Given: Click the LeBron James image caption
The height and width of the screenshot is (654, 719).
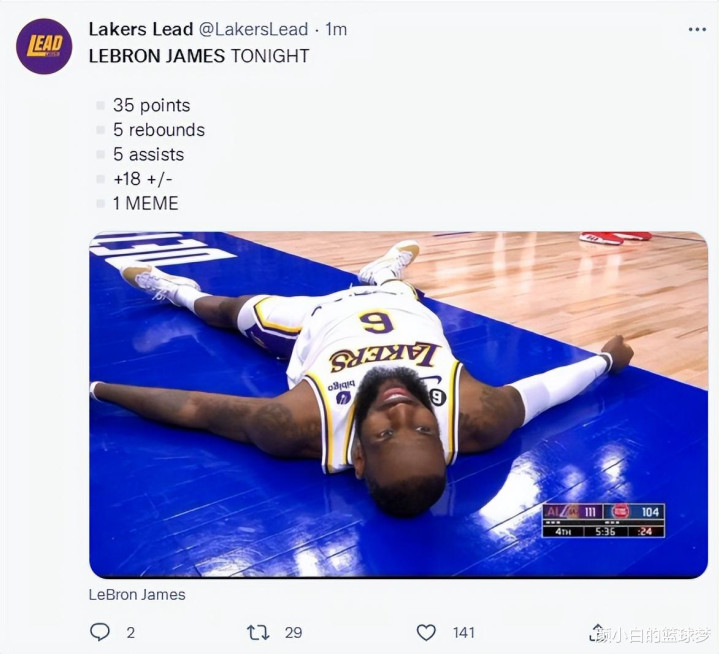Looking at the screenshot, I should coord(137,595).
